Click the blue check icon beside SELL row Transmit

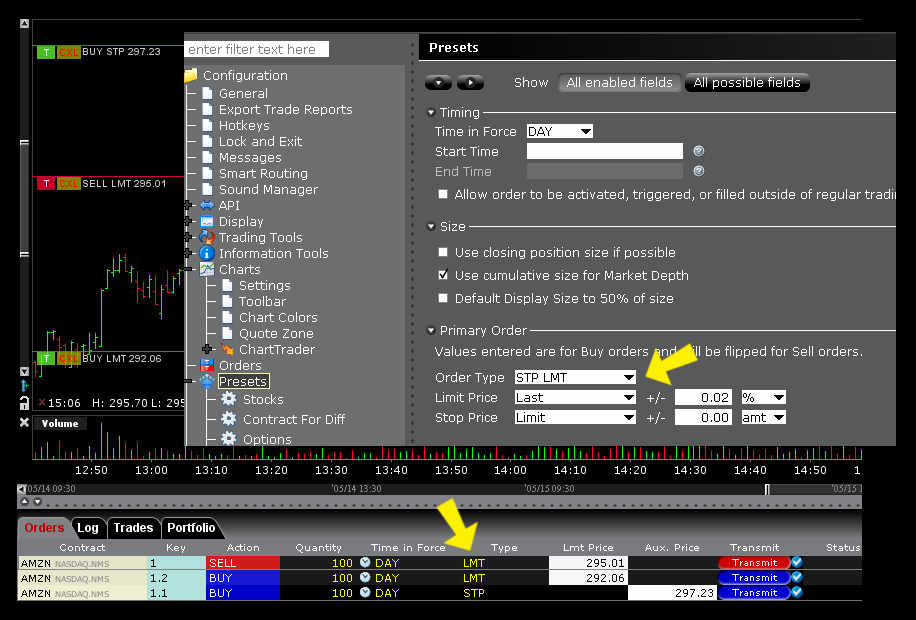pos(796,562)
